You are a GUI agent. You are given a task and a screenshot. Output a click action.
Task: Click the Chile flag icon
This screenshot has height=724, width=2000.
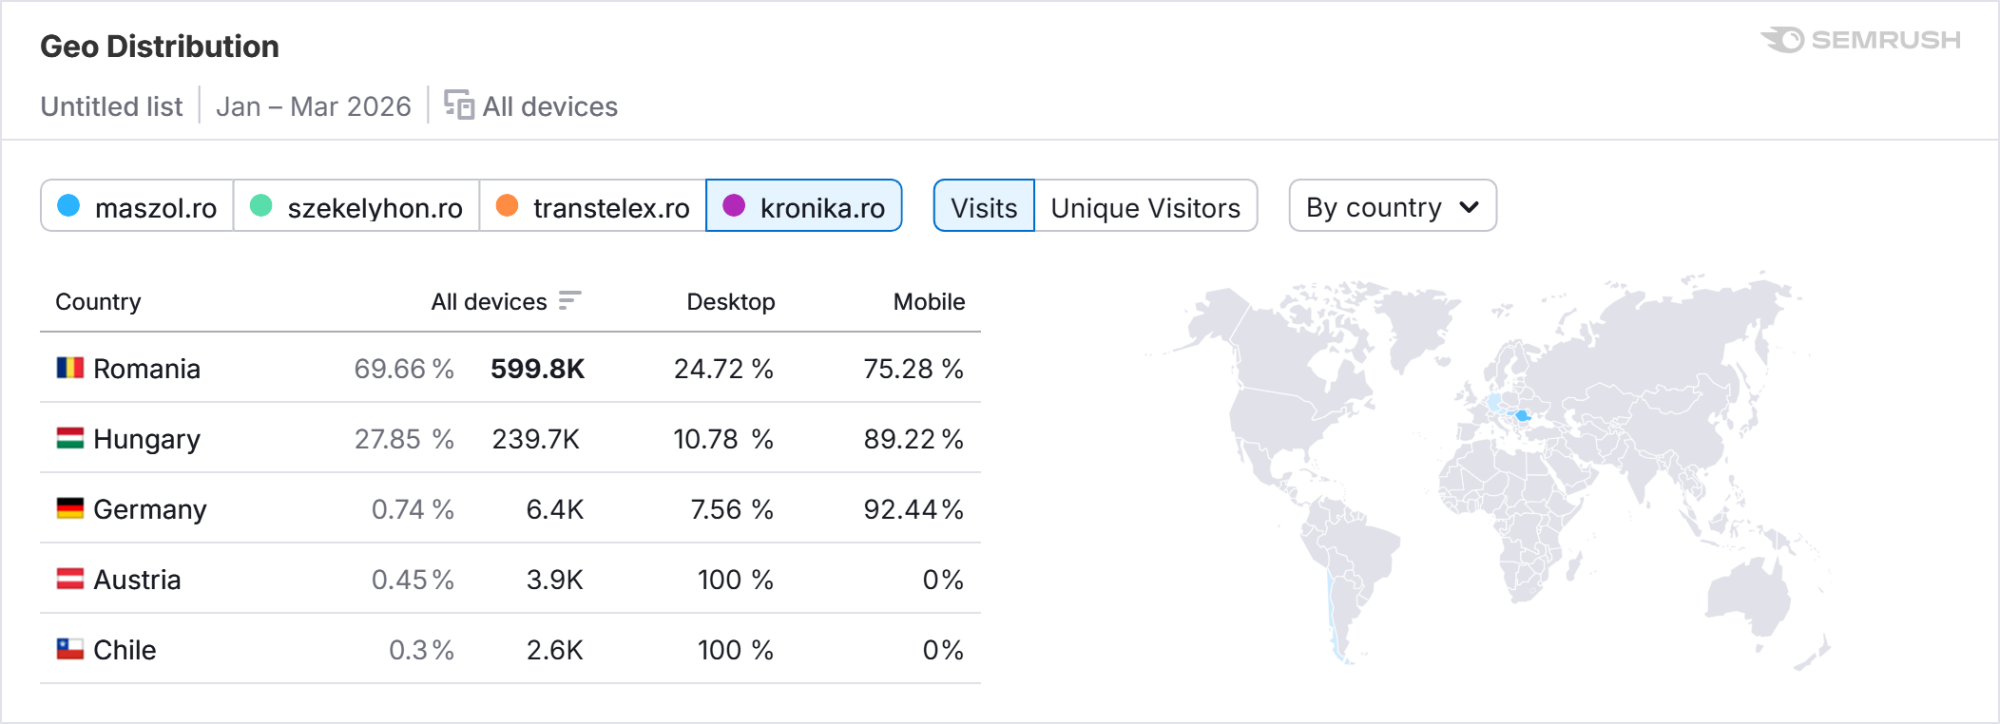pyautogui.click(x=70, y=649)
